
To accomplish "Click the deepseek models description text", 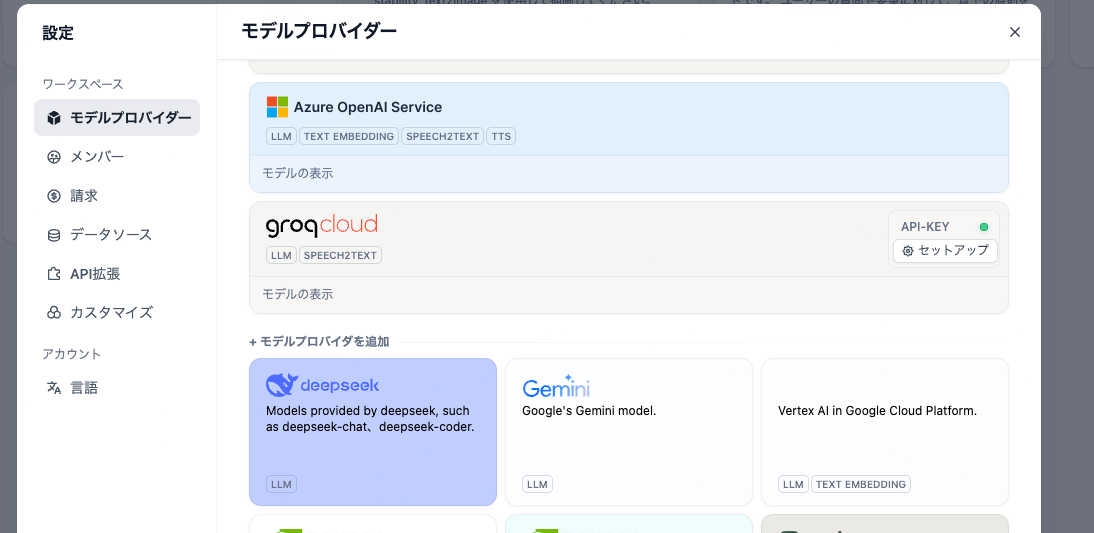I will [370, 419].
